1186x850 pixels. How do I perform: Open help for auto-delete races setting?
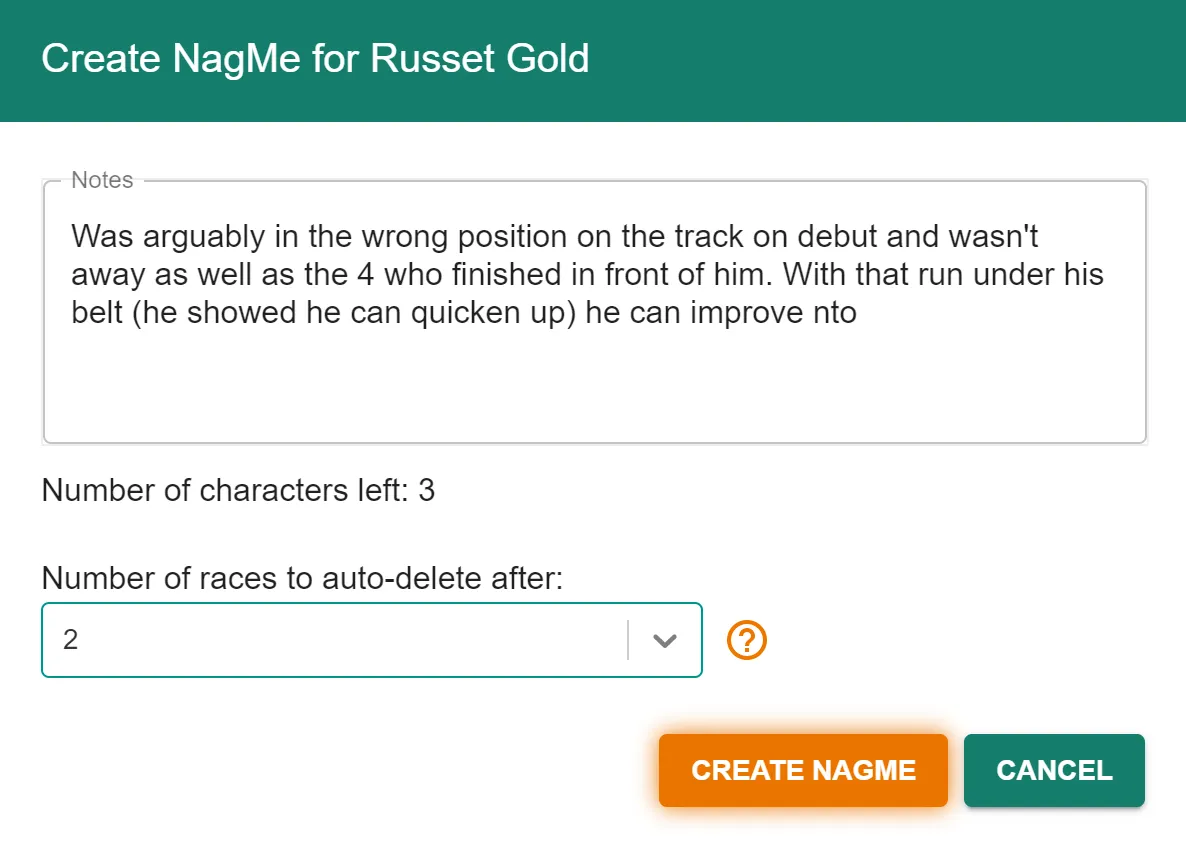tap(747, 640)
